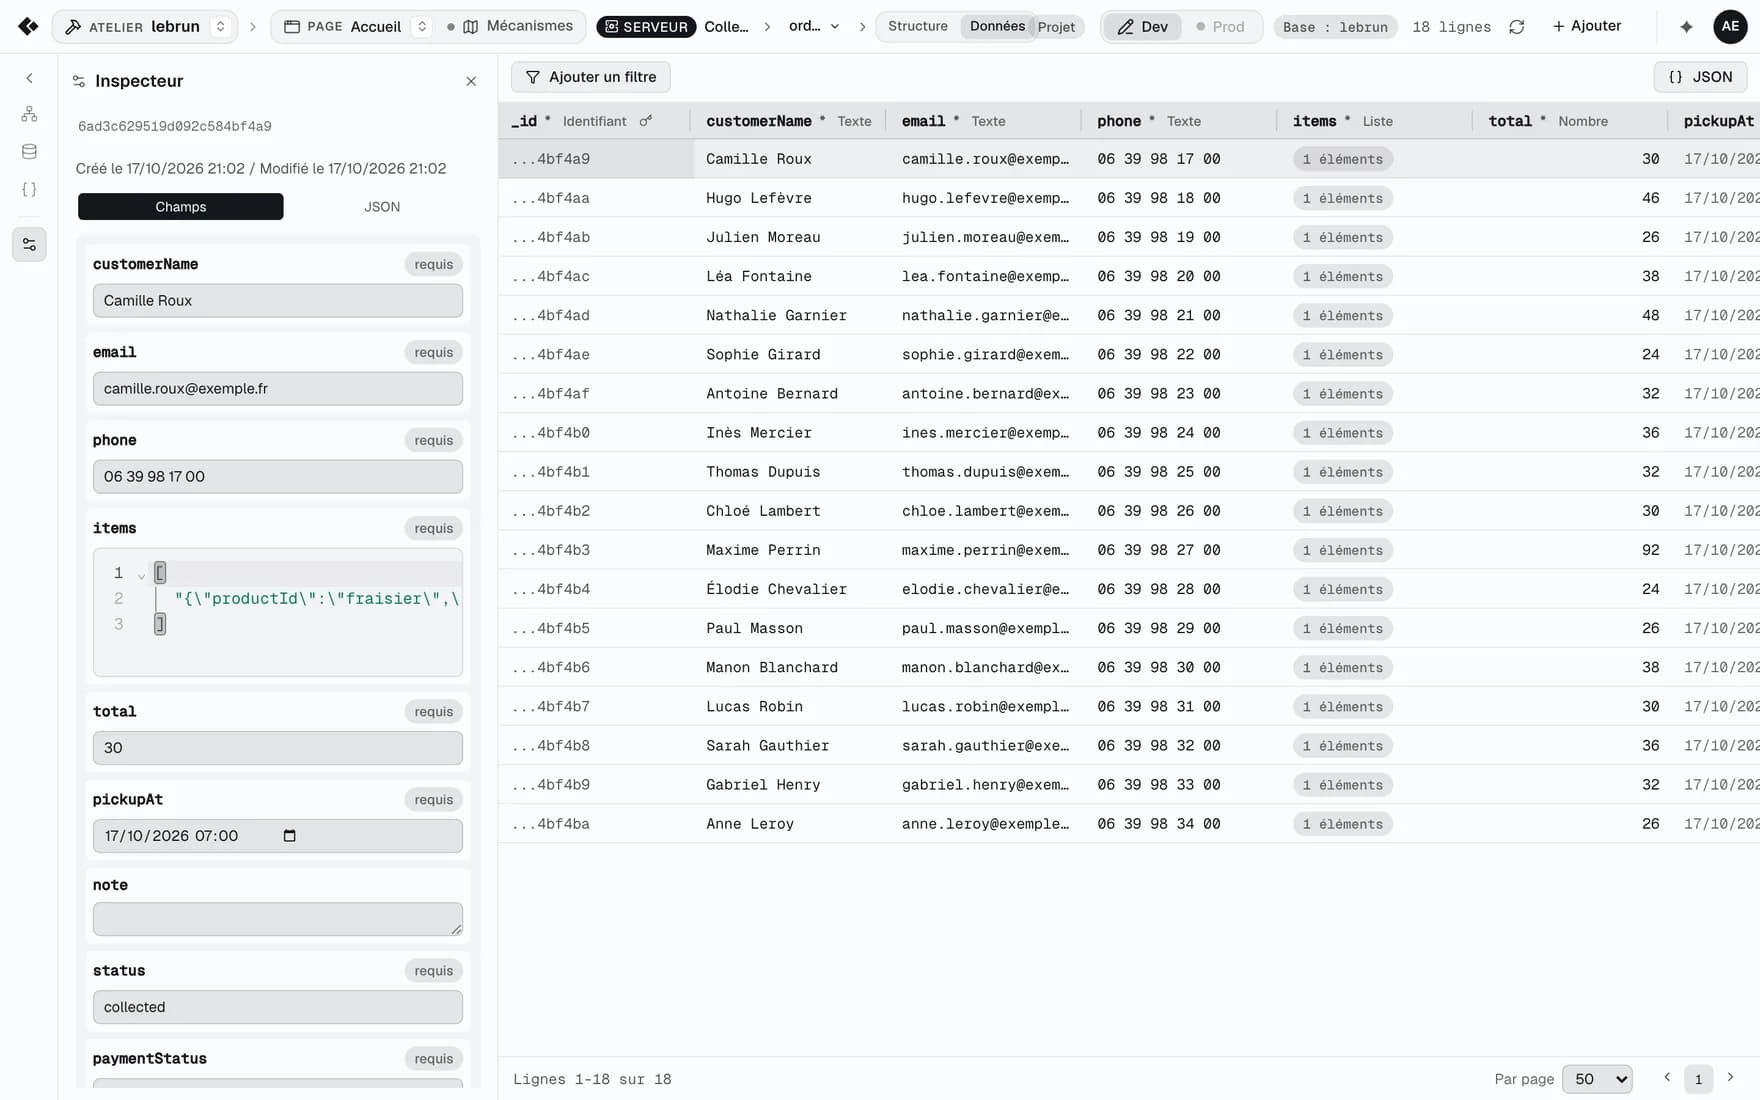The image size is (1760, 1100).
Task: Click the Base : lebrun badge
Action: pyautogui.click(x=1335, y=27)
